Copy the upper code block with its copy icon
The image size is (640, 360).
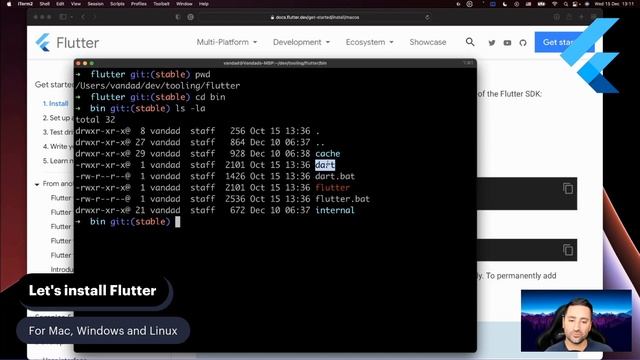click(568, 189)
